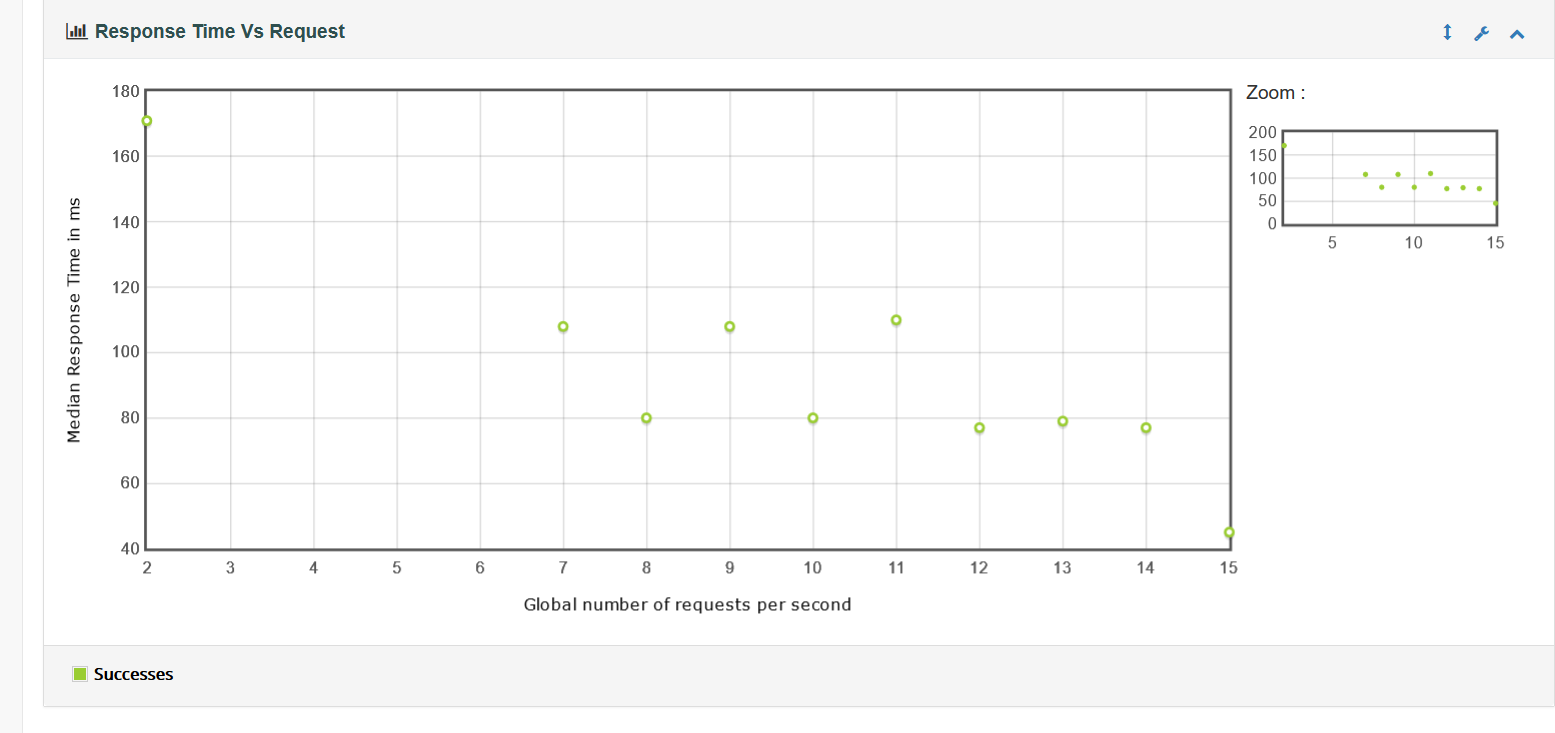Click the 'Response Time Vs Request' panel title
The width and height of the screenshot is (1555, 733).
pos(220,31)
